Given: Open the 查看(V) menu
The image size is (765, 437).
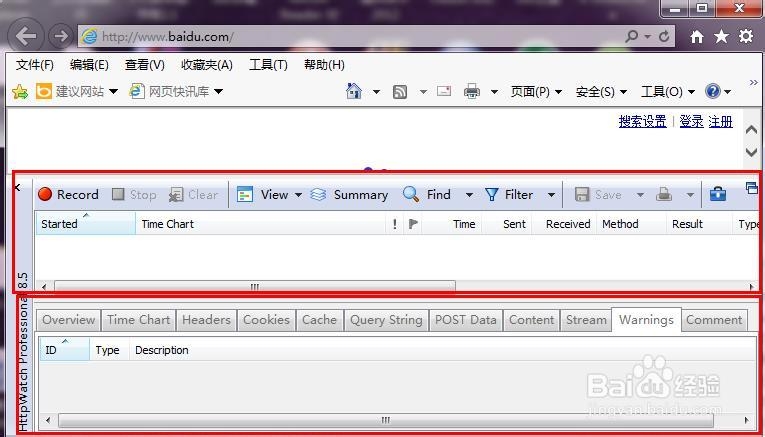Looking at the screenshot, I should (145, 65).
